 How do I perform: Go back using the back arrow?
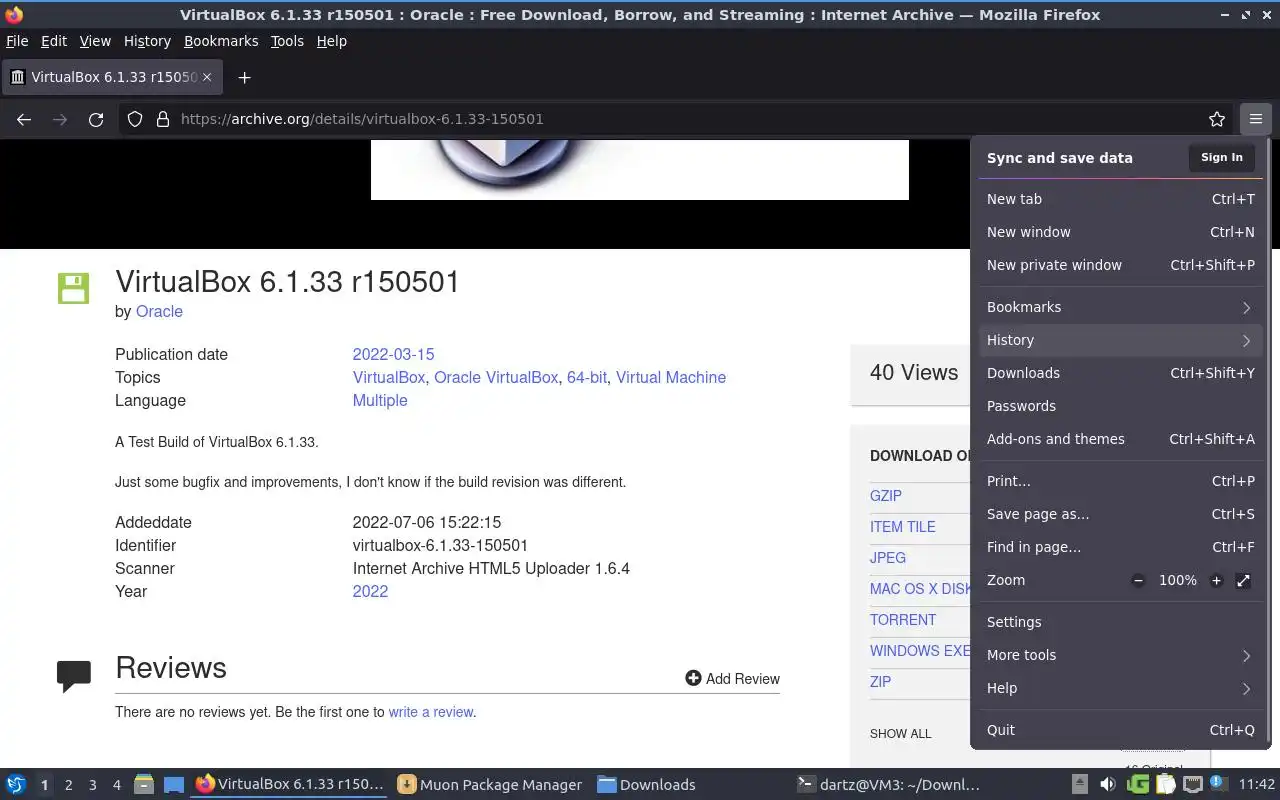pyautogui.click(x=24, y=119)
